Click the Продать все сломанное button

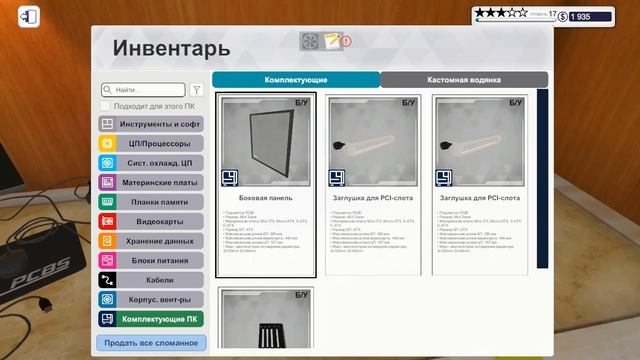point(151,343)
